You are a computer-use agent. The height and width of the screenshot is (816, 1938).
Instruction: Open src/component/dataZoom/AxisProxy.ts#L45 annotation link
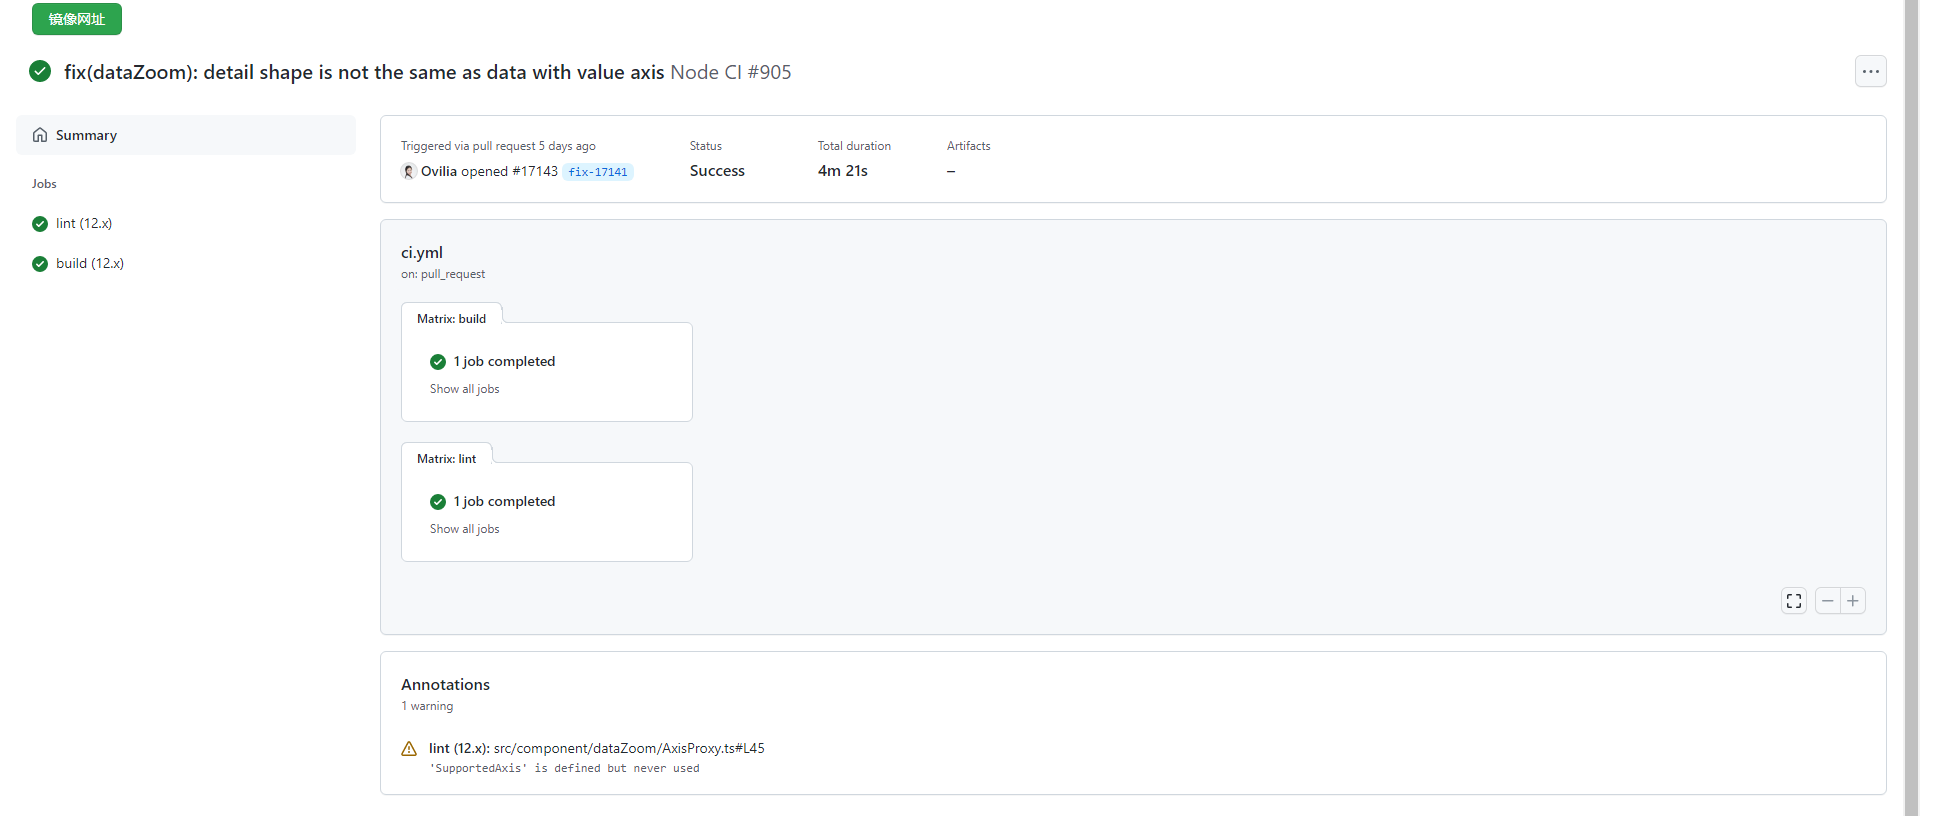pos(629,748)
